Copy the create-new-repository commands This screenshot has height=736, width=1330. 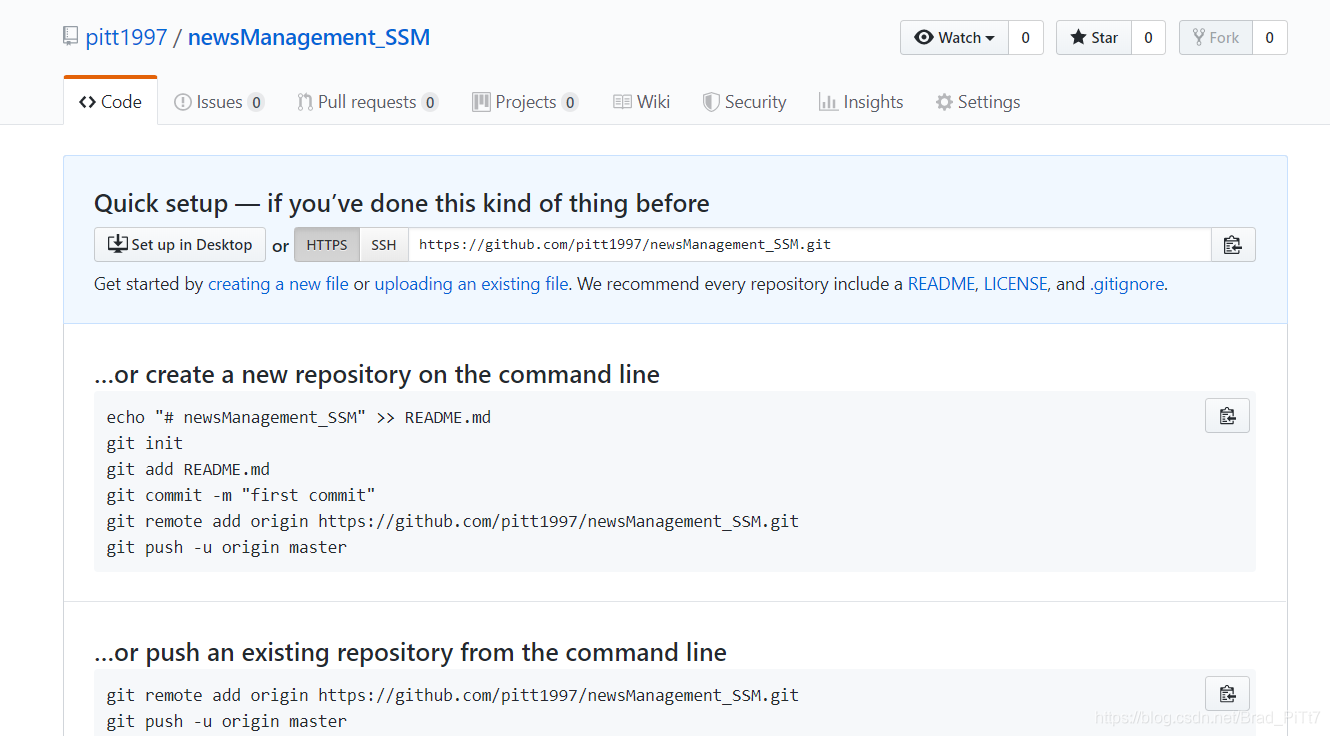pyautogui.click(x=1227, y=416)
